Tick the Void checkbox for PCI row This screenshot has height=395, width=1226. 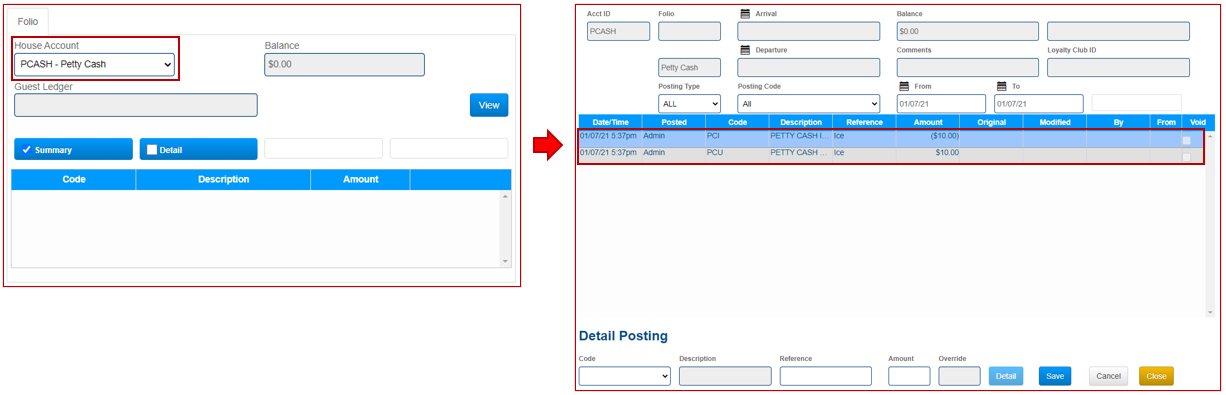(x=1186, y=140)
